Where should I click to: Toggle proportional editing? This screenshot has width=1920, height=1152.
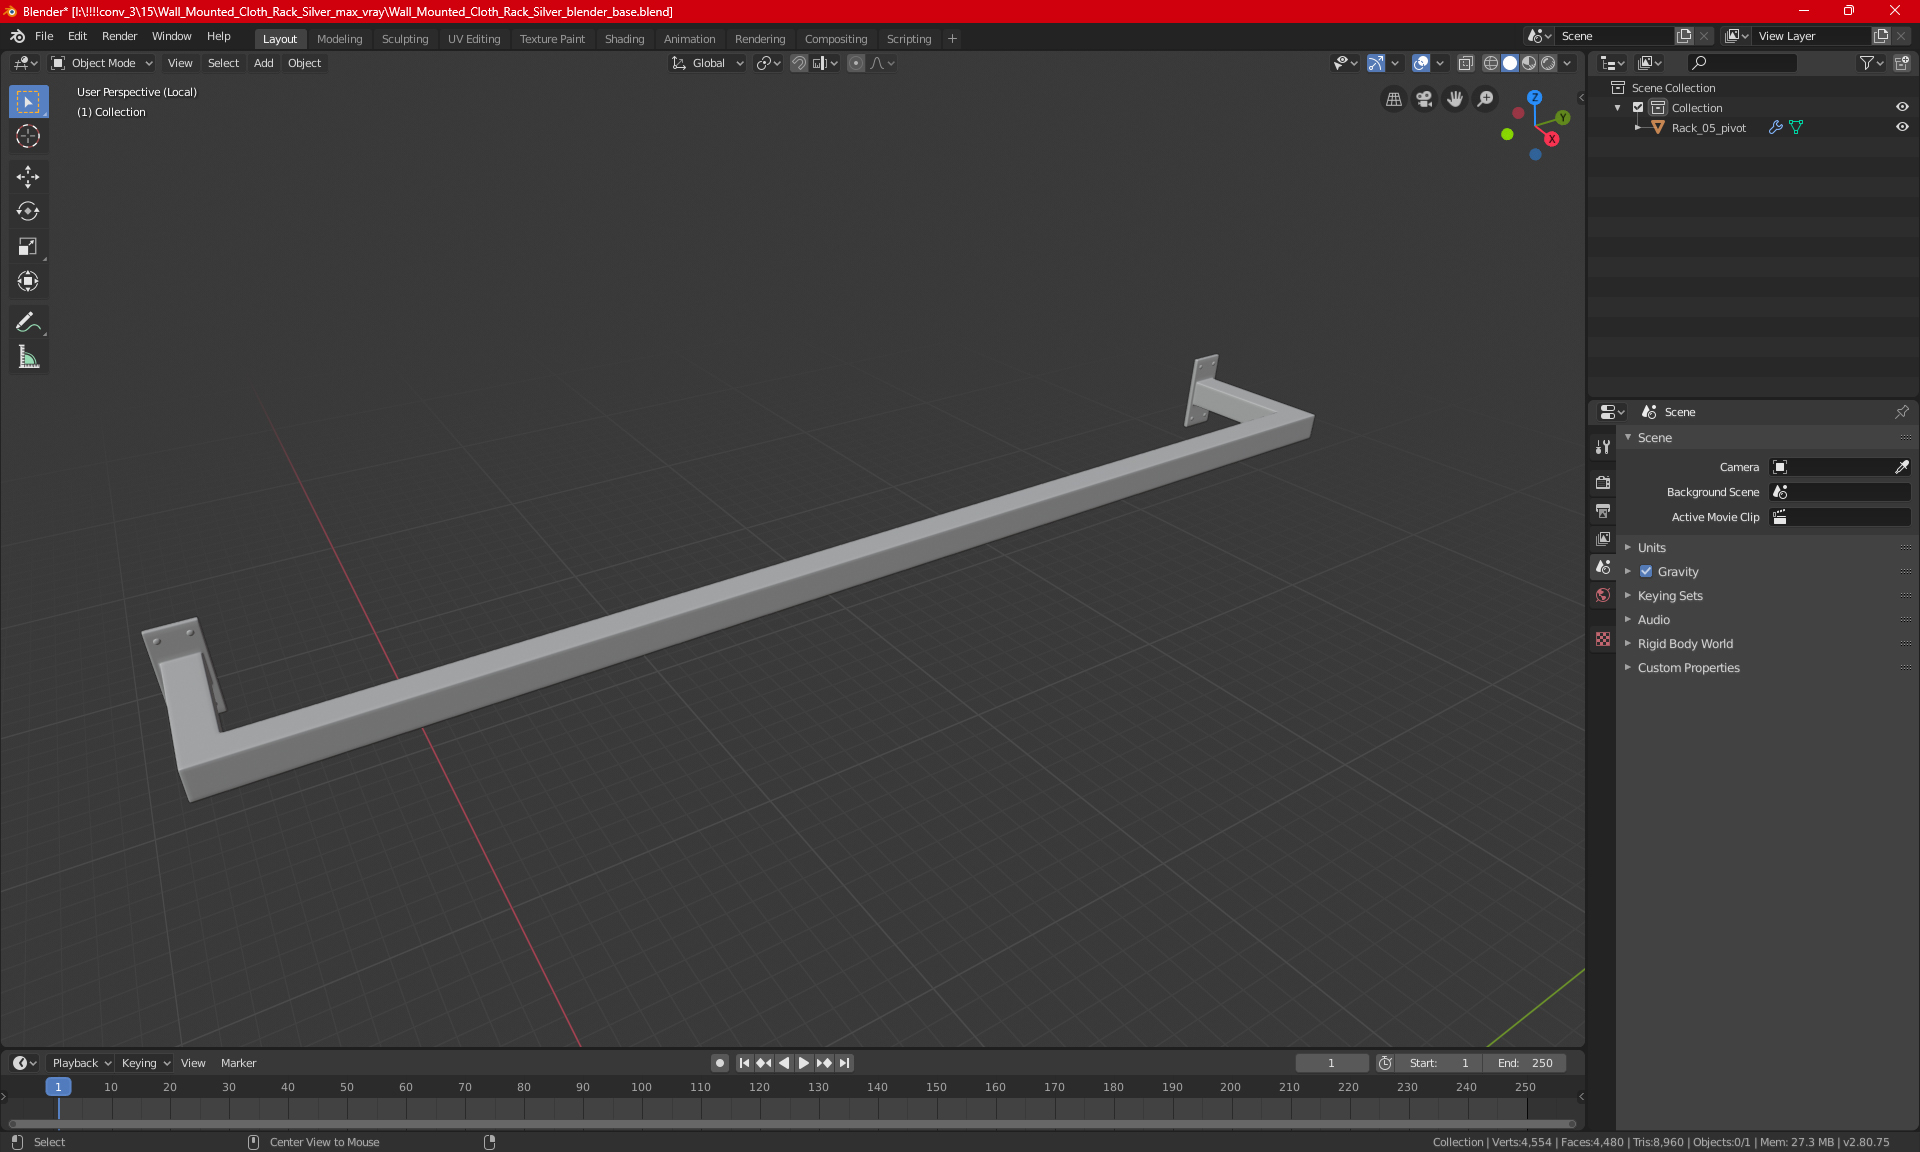856,63
